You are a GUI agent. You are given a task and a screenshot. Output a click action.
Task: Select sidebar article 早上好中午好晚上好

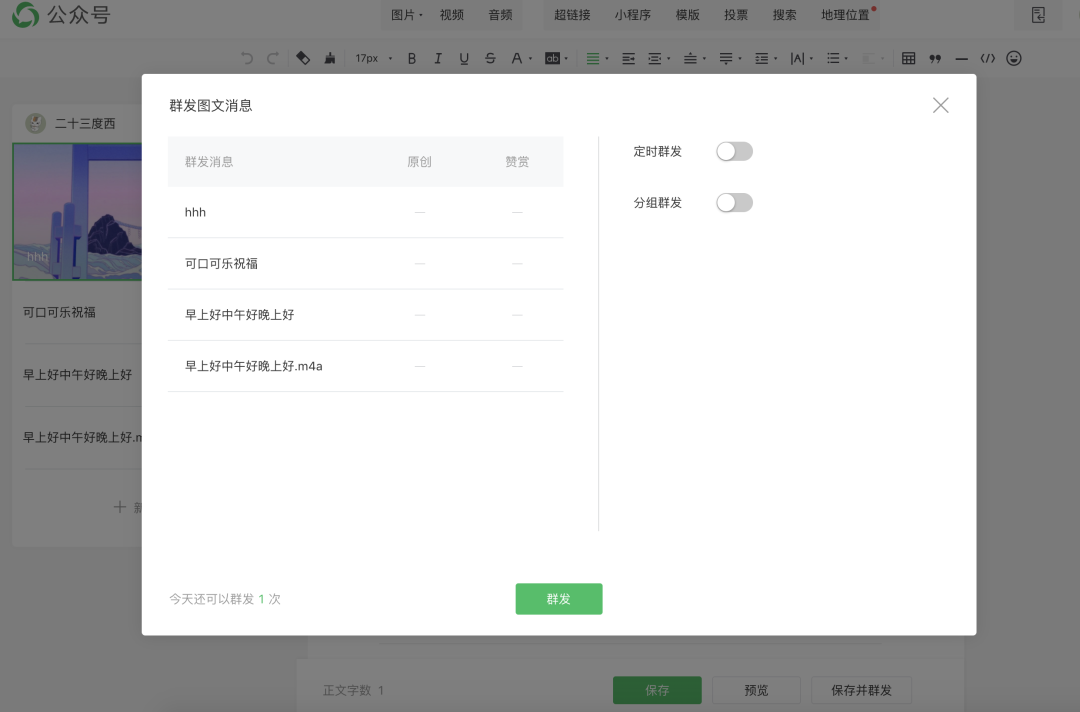[x=77, y=375]
